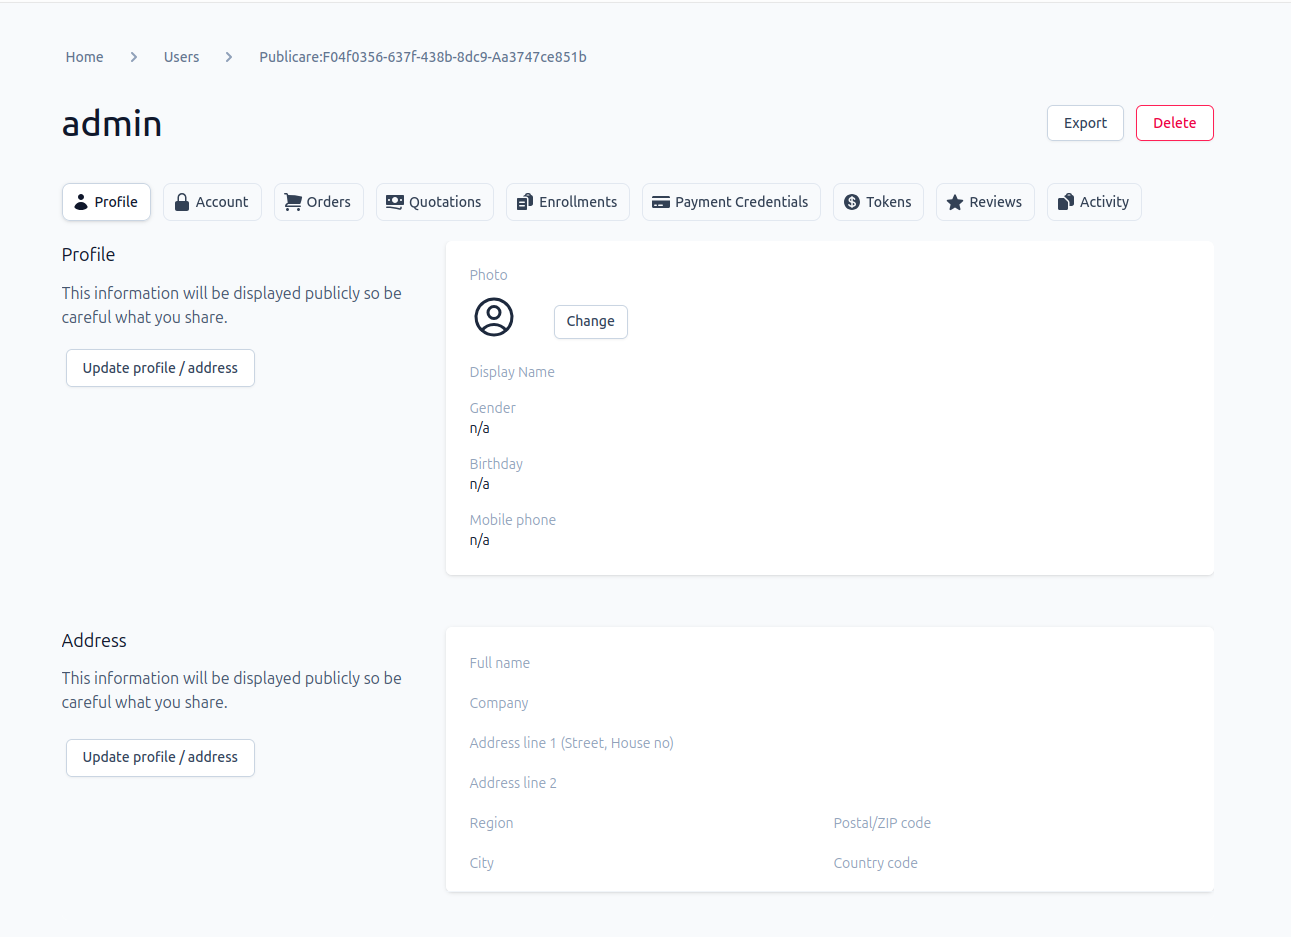Go to Home in breadcrumb
Image resolution: width=1291 pixels, height=937 pixels.
(x=85, y=57)
